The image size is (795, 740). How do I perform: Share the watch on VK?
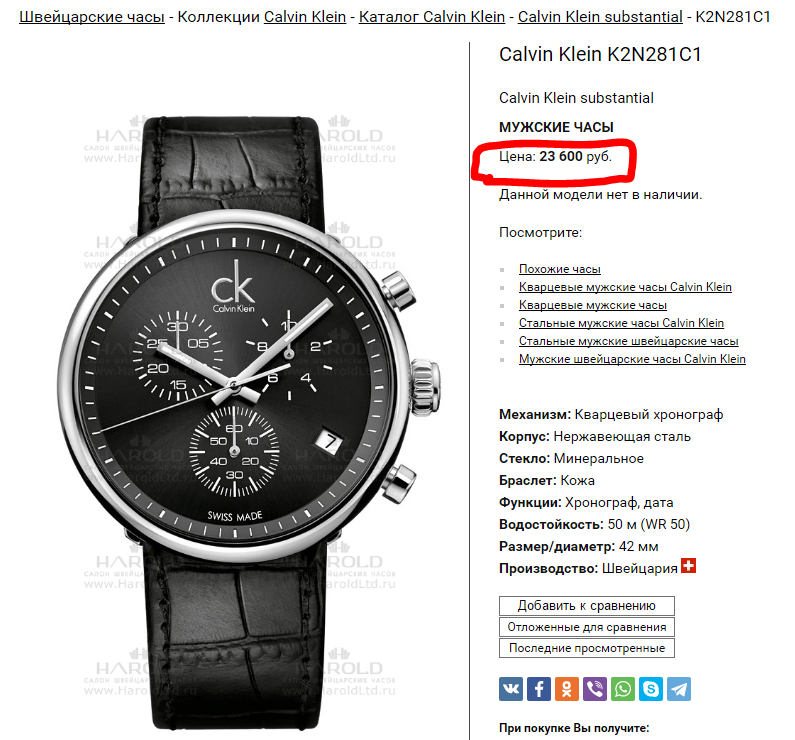point(511,689)
